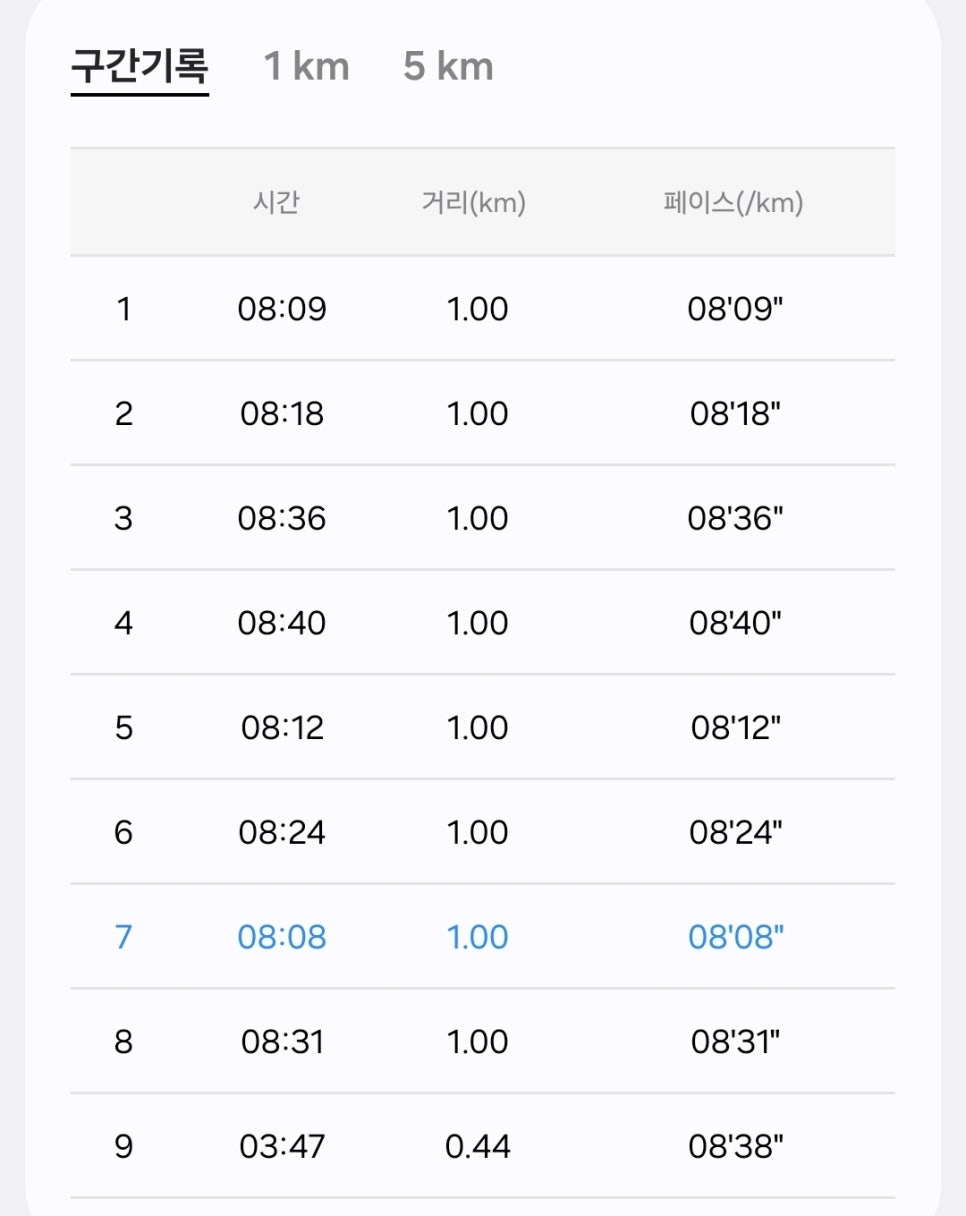This screenshot has width=966, height=1216.
Task: Select lap 9 row with time 03:47
Action: (x=483, y=1146)
